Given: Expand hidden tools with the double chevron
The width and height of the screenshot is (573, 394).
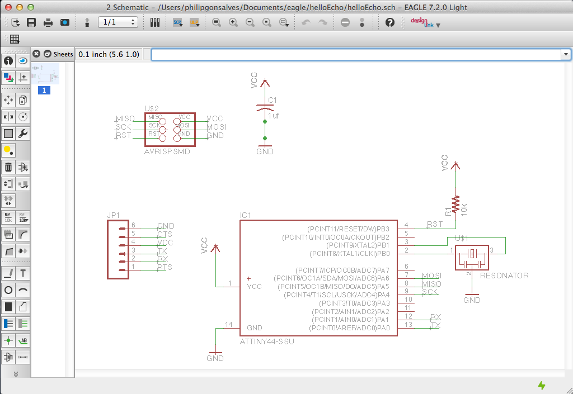Looking at the screenshot, I should coord(16,374).
